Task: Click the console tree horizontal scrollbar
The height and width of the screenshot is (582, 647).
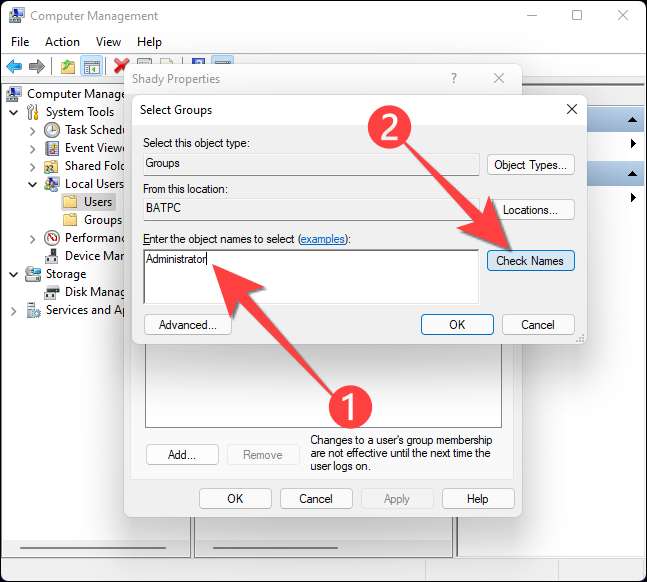Action: click(x=93, y=548)
